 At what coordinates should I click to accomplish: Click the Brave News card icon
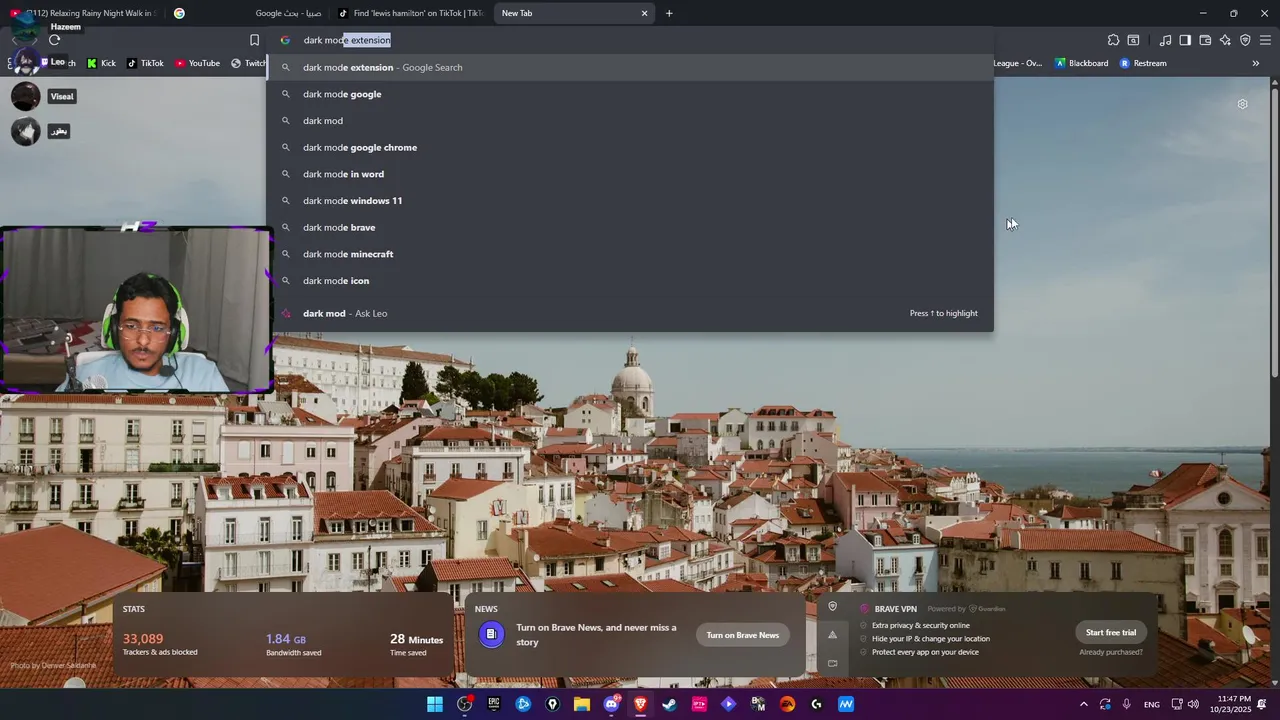(491, 634)
